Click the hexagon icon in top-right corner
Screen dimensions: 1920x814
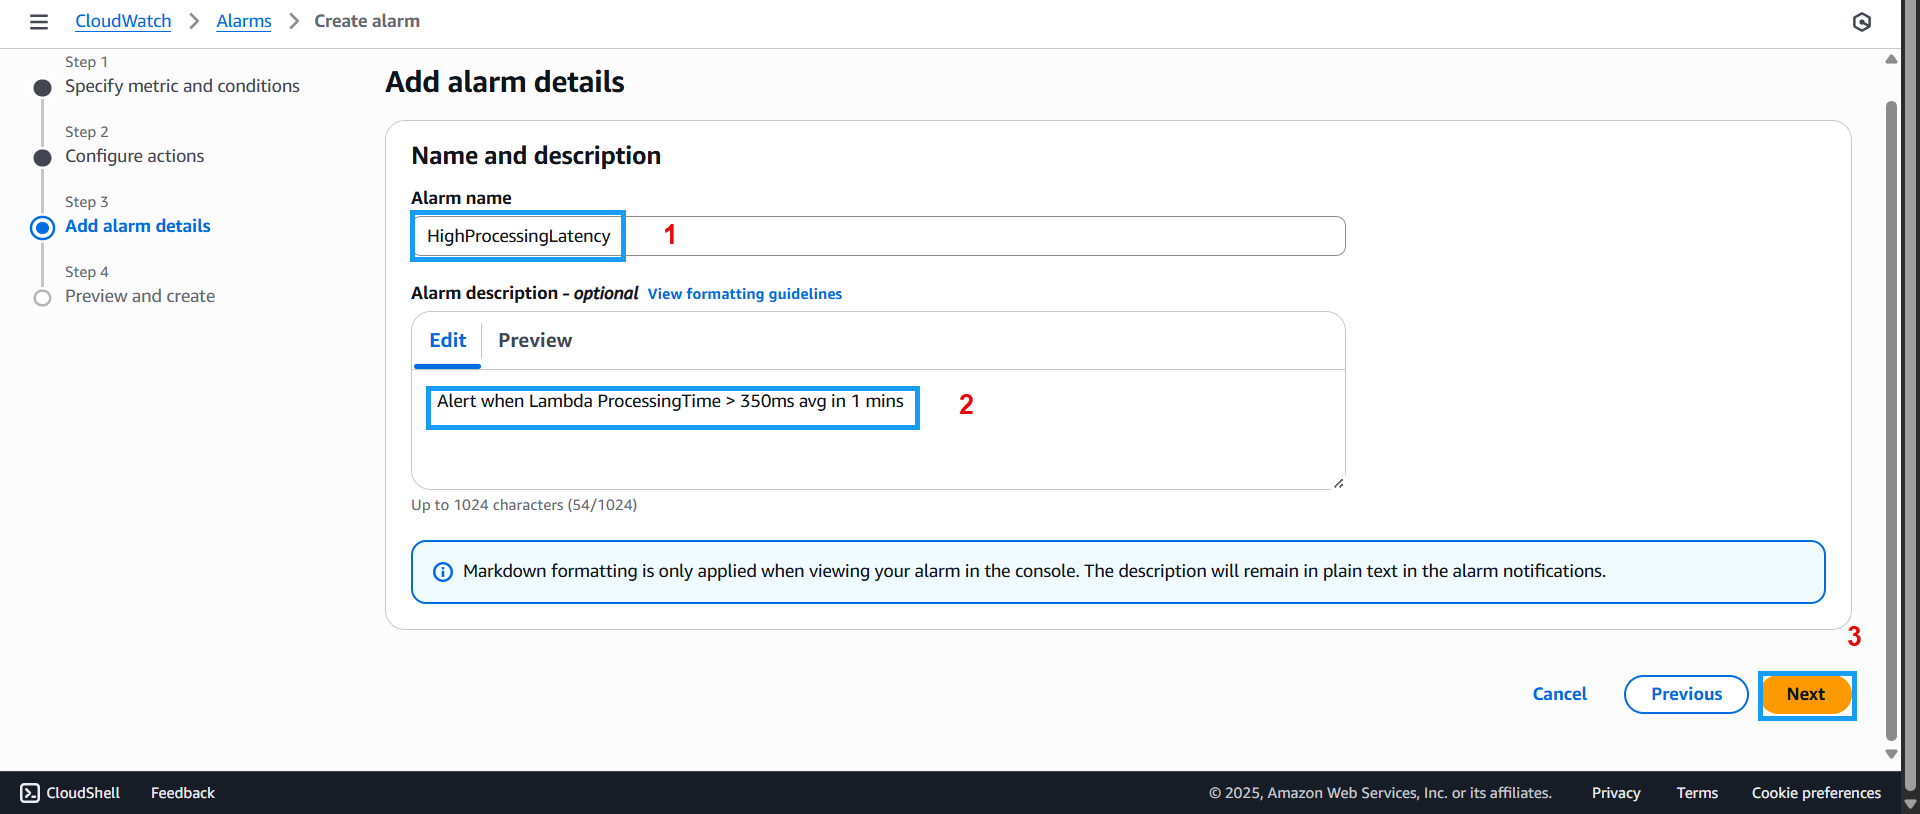1861,22
